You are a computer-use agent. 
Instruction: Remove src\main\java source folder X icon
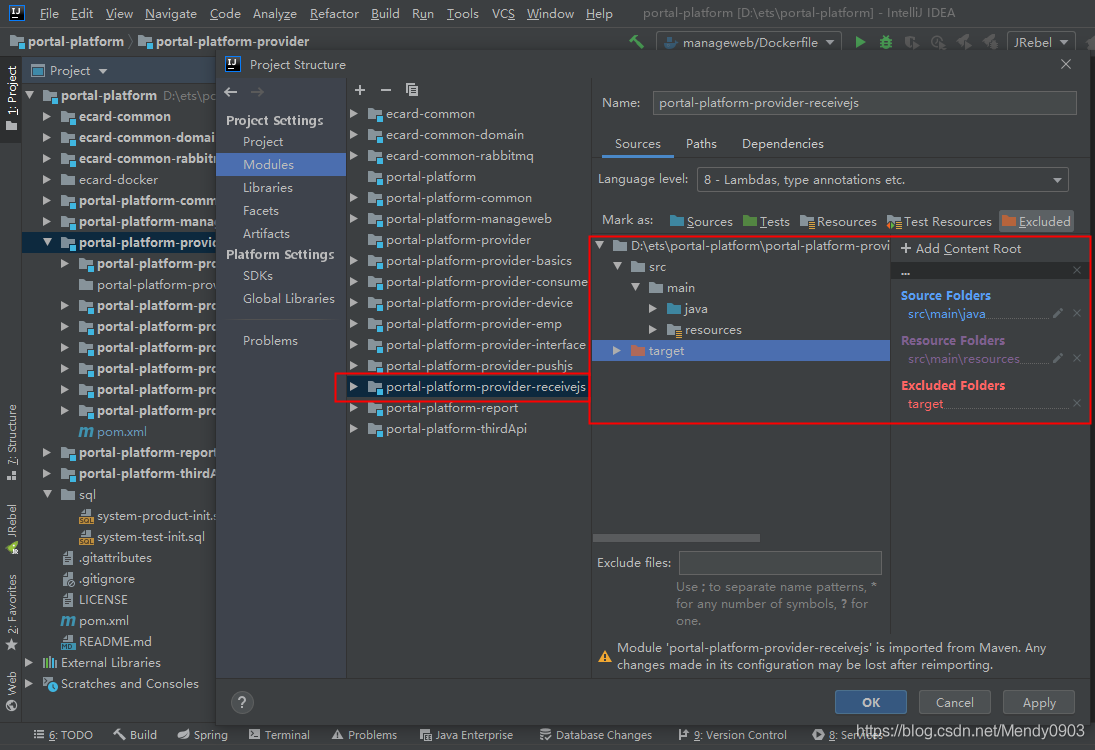click(1077, 314)
